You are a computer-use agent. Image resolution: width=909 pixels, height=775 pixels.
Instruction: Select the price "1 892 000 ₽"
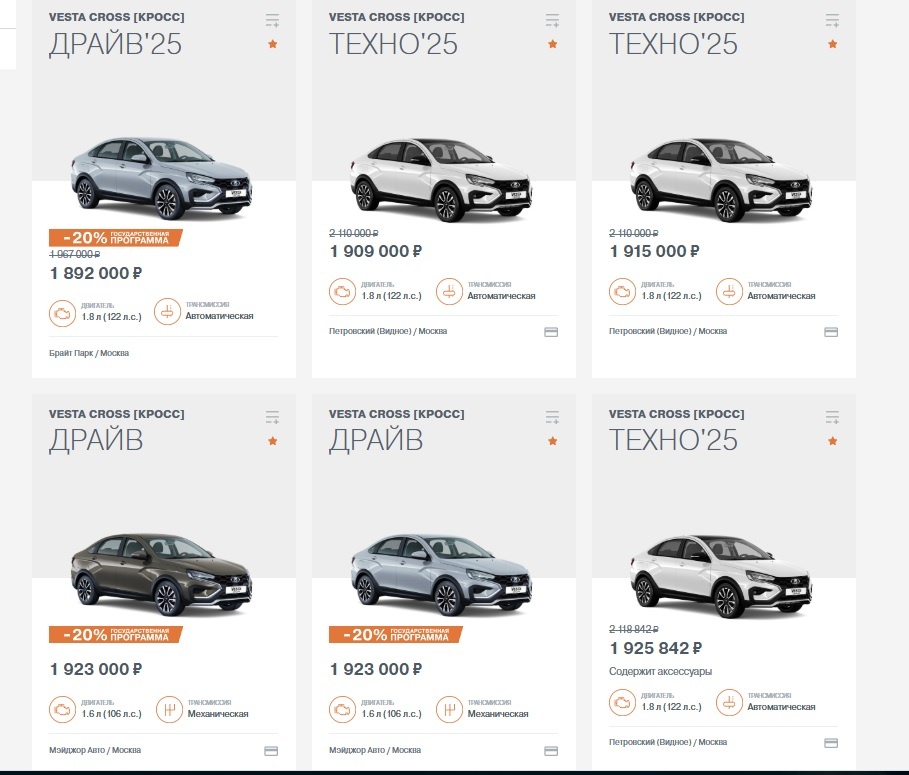[96, 273]
